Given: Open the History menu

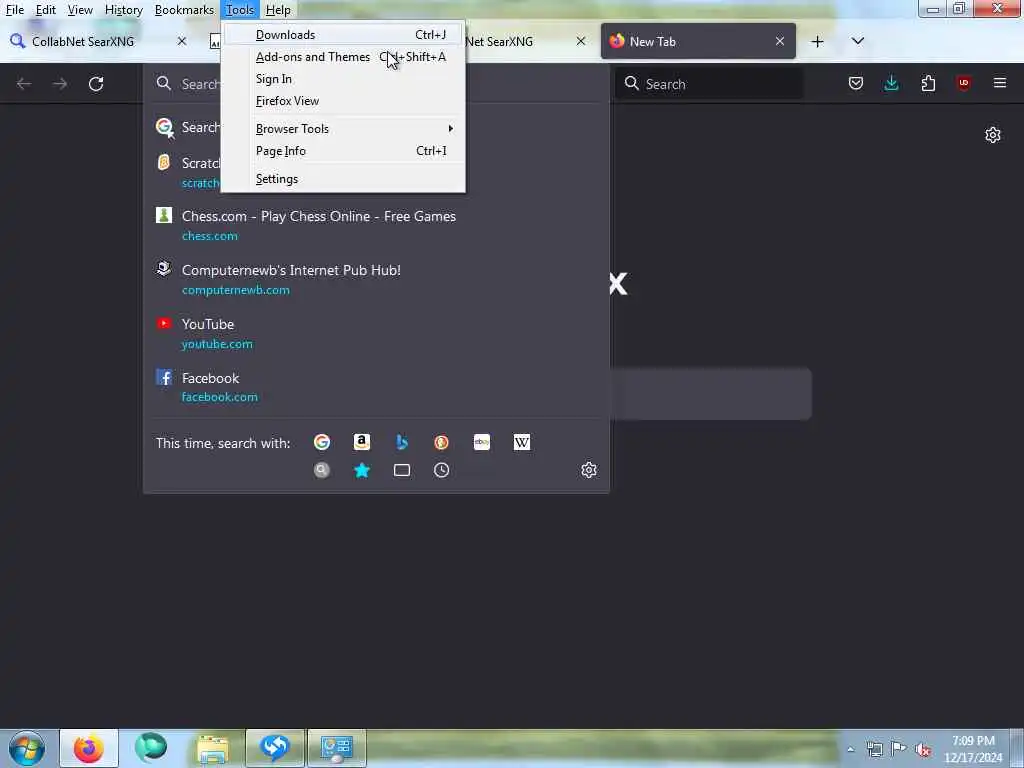Looking at the screenshot, I should (123, 10).
